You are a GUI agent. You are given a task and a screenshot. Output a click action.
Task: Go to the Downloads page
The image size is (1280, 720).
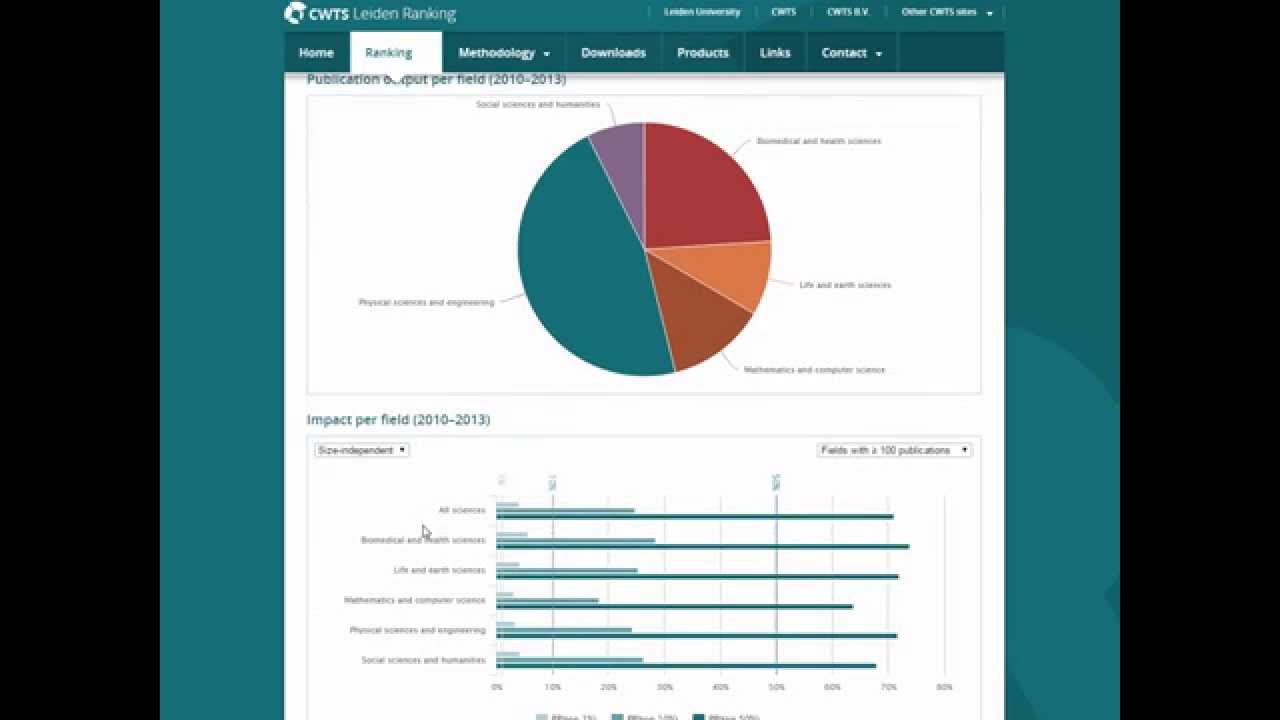613,53
